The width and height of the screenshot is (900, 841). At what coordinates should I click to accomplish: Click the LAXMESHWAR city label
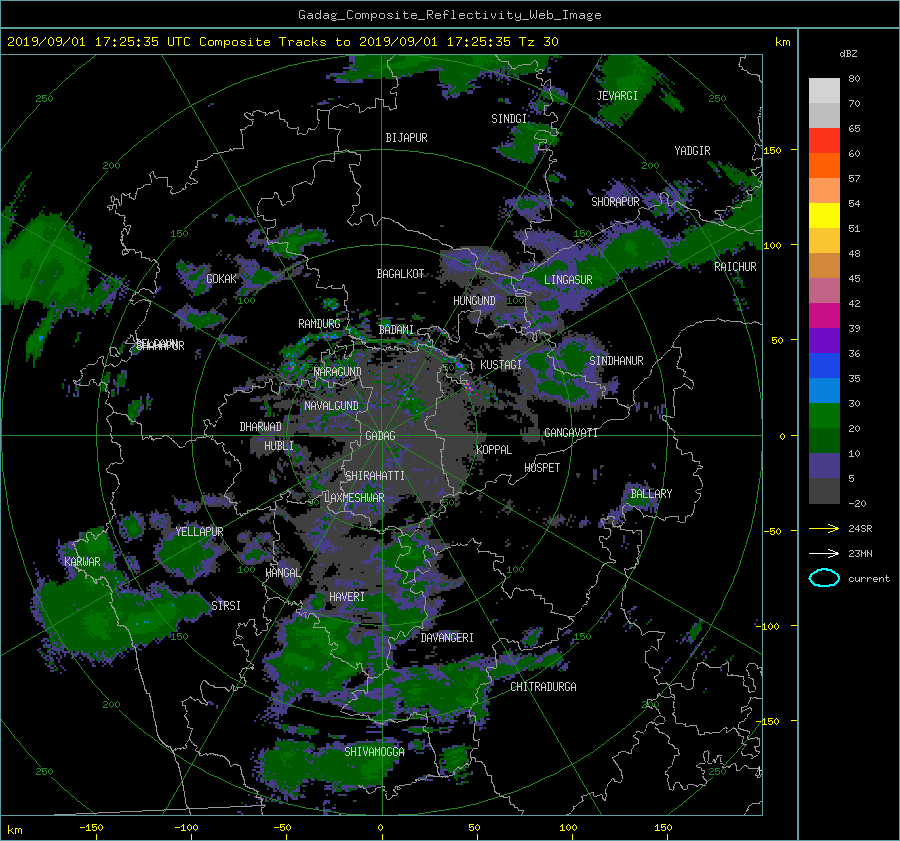click(x=354, y=498)
